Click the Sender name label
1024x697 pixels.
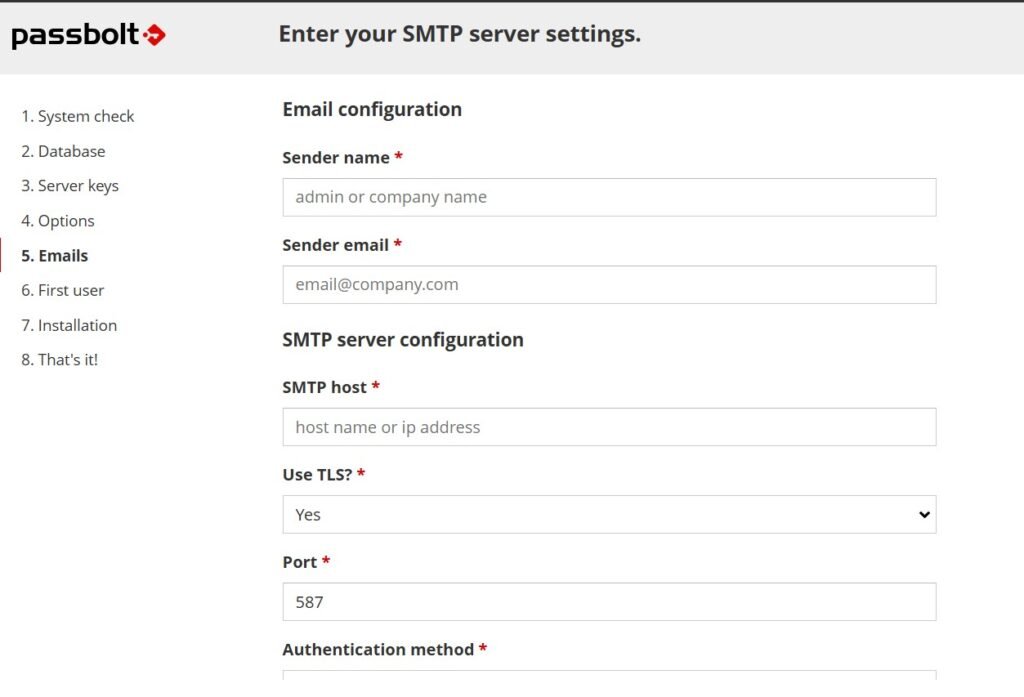pos(336,157)
